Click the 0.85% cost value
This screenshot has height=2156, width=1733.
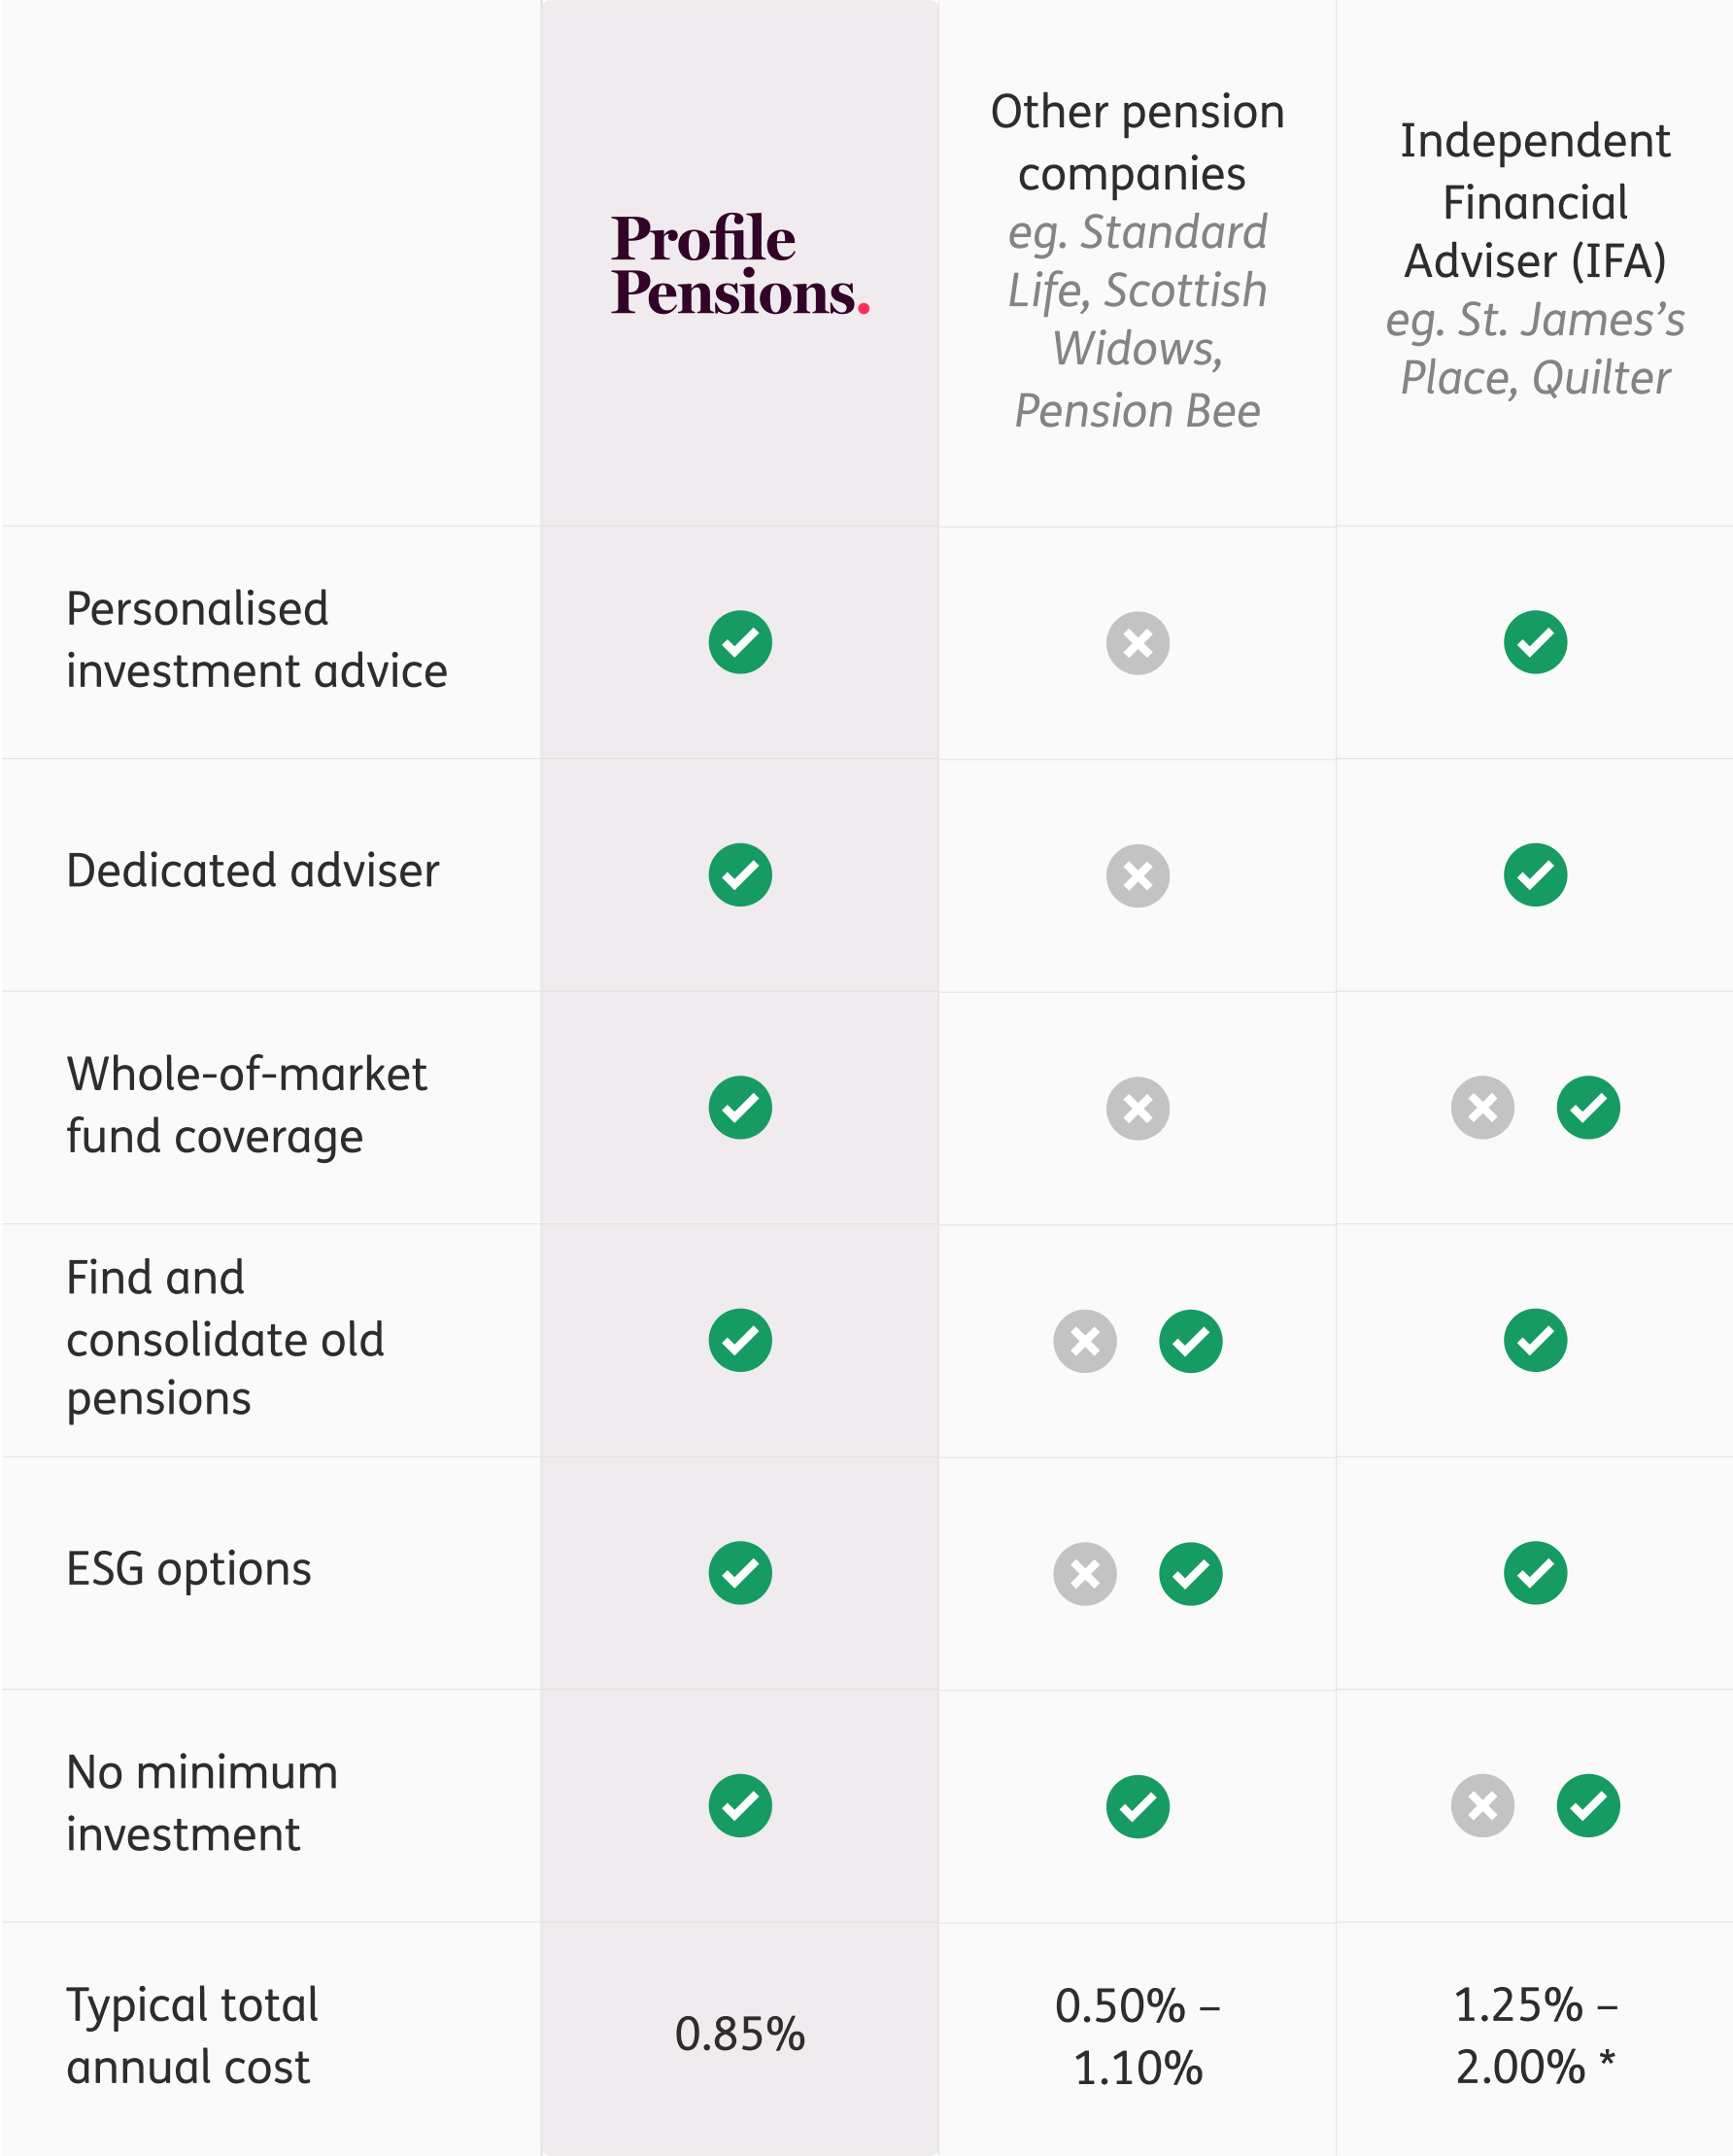tap(740, 2034)
